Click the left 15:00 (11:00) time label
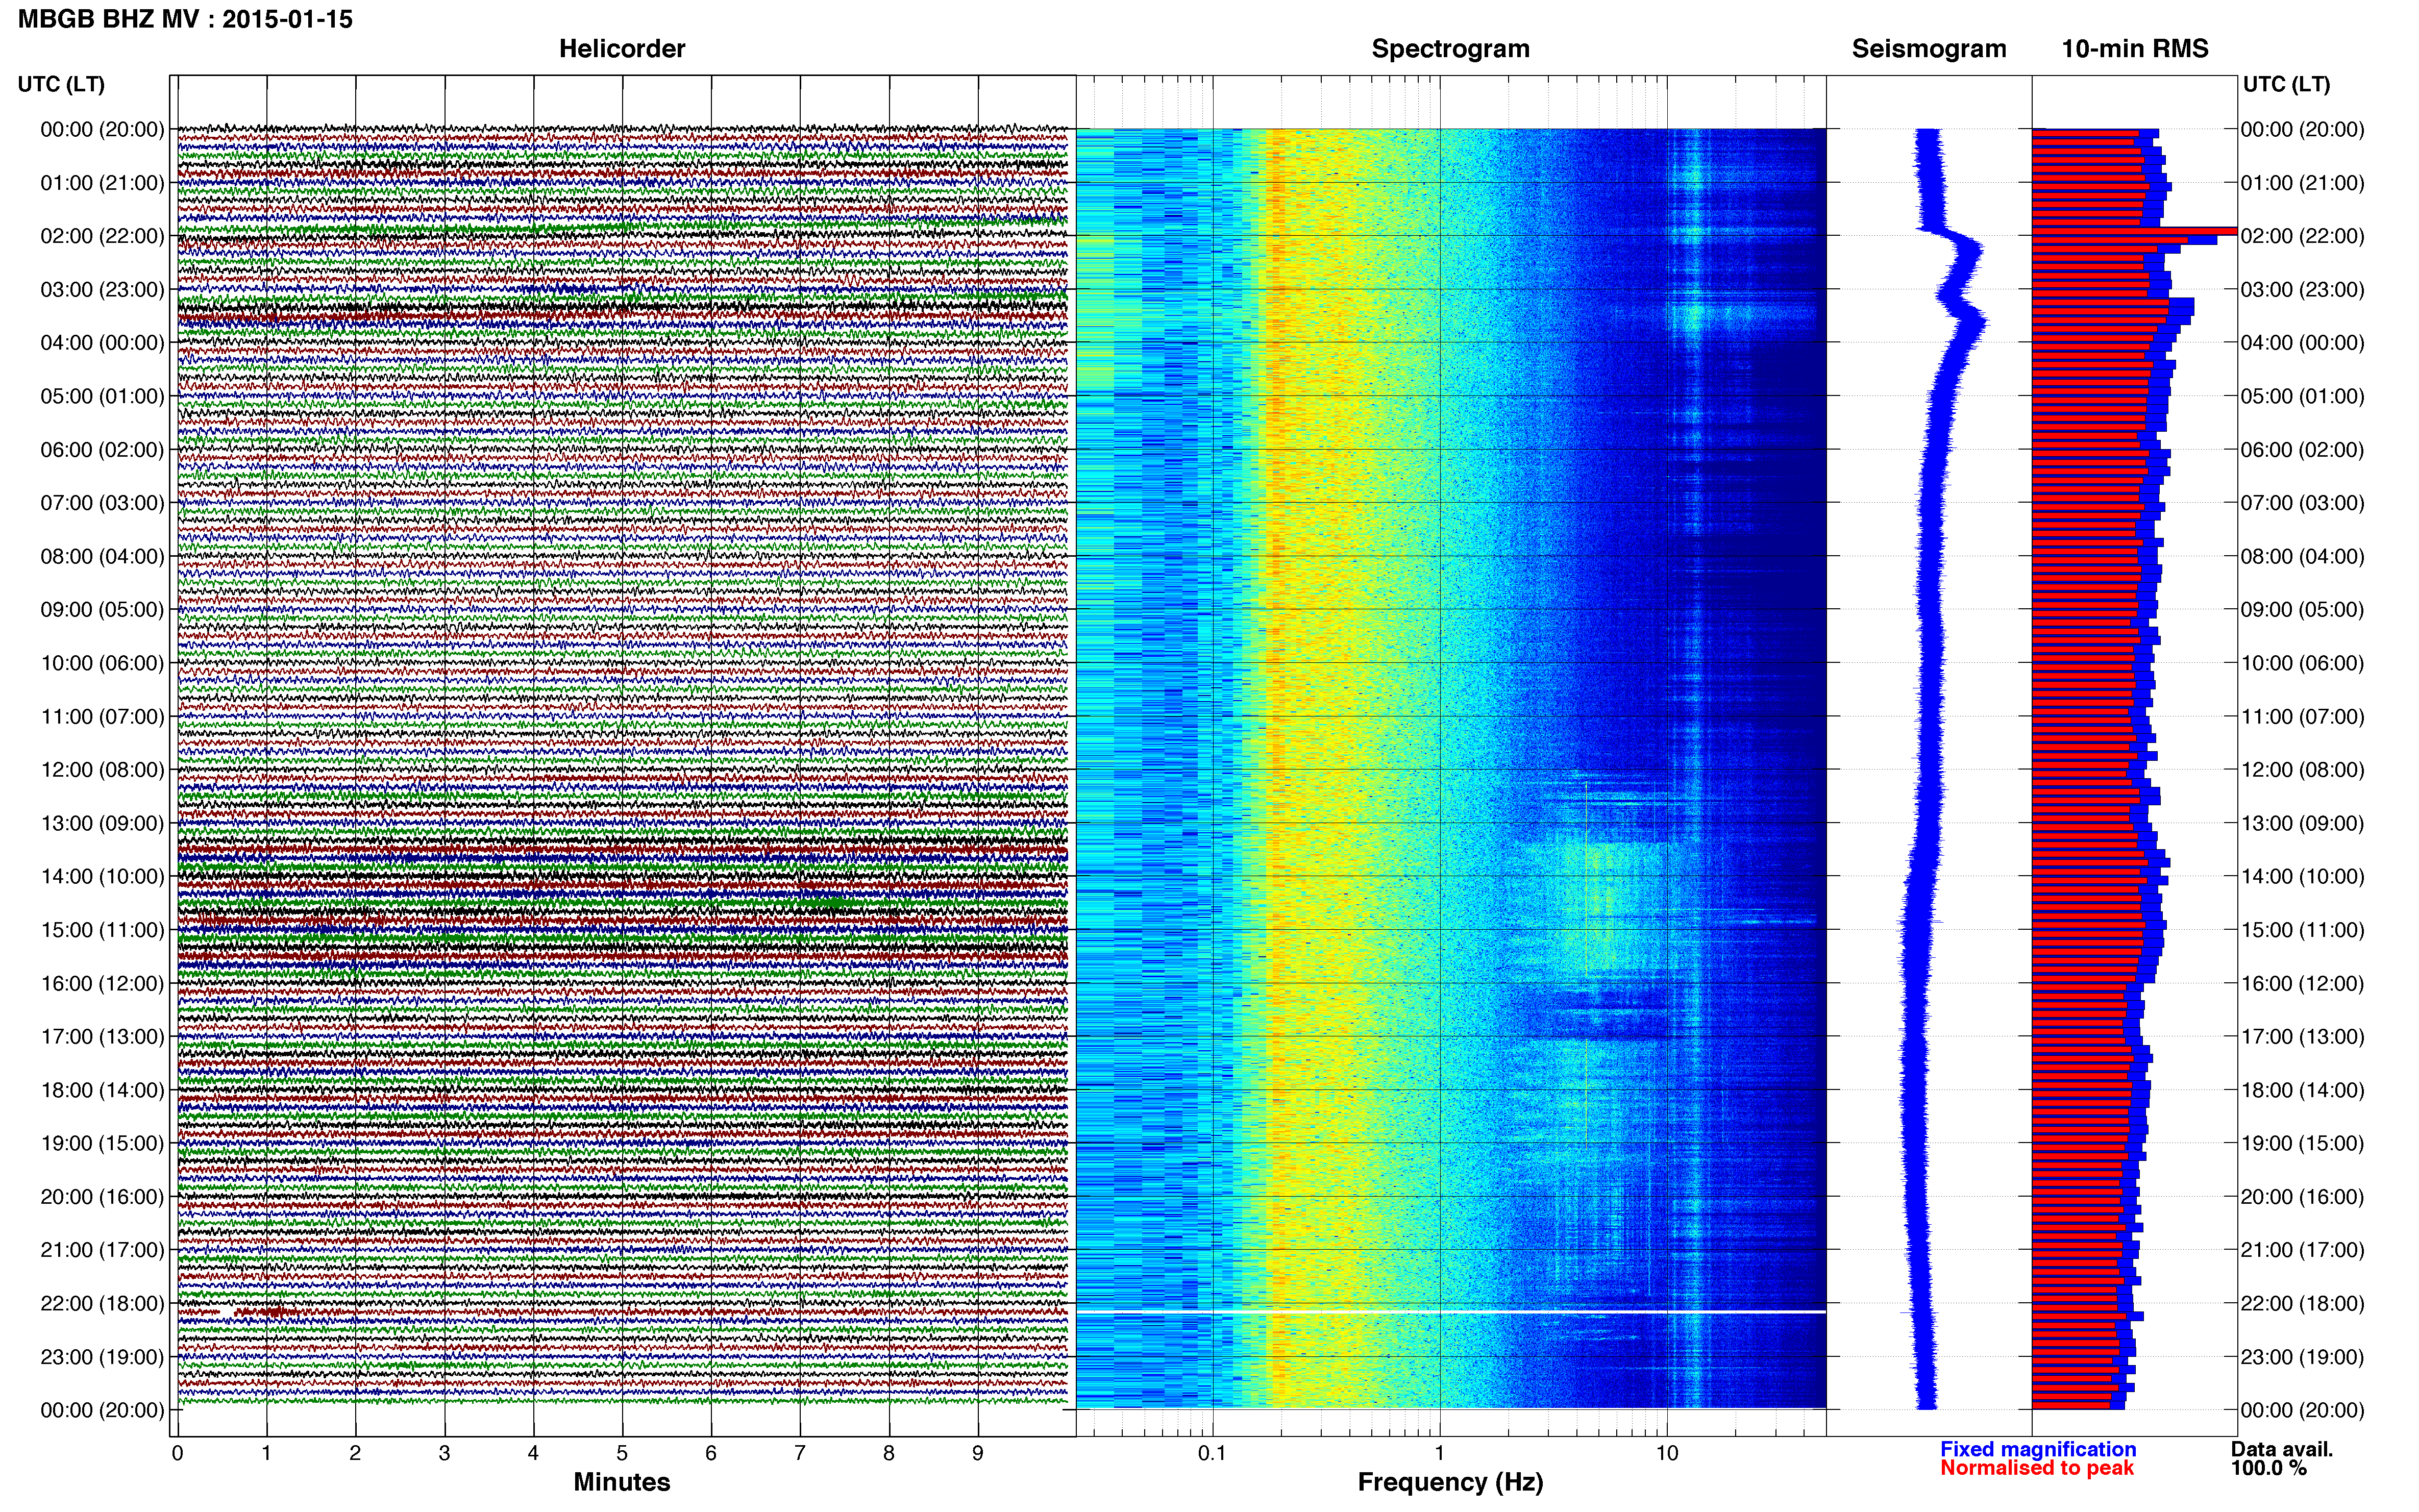 [x=102, y=930]
